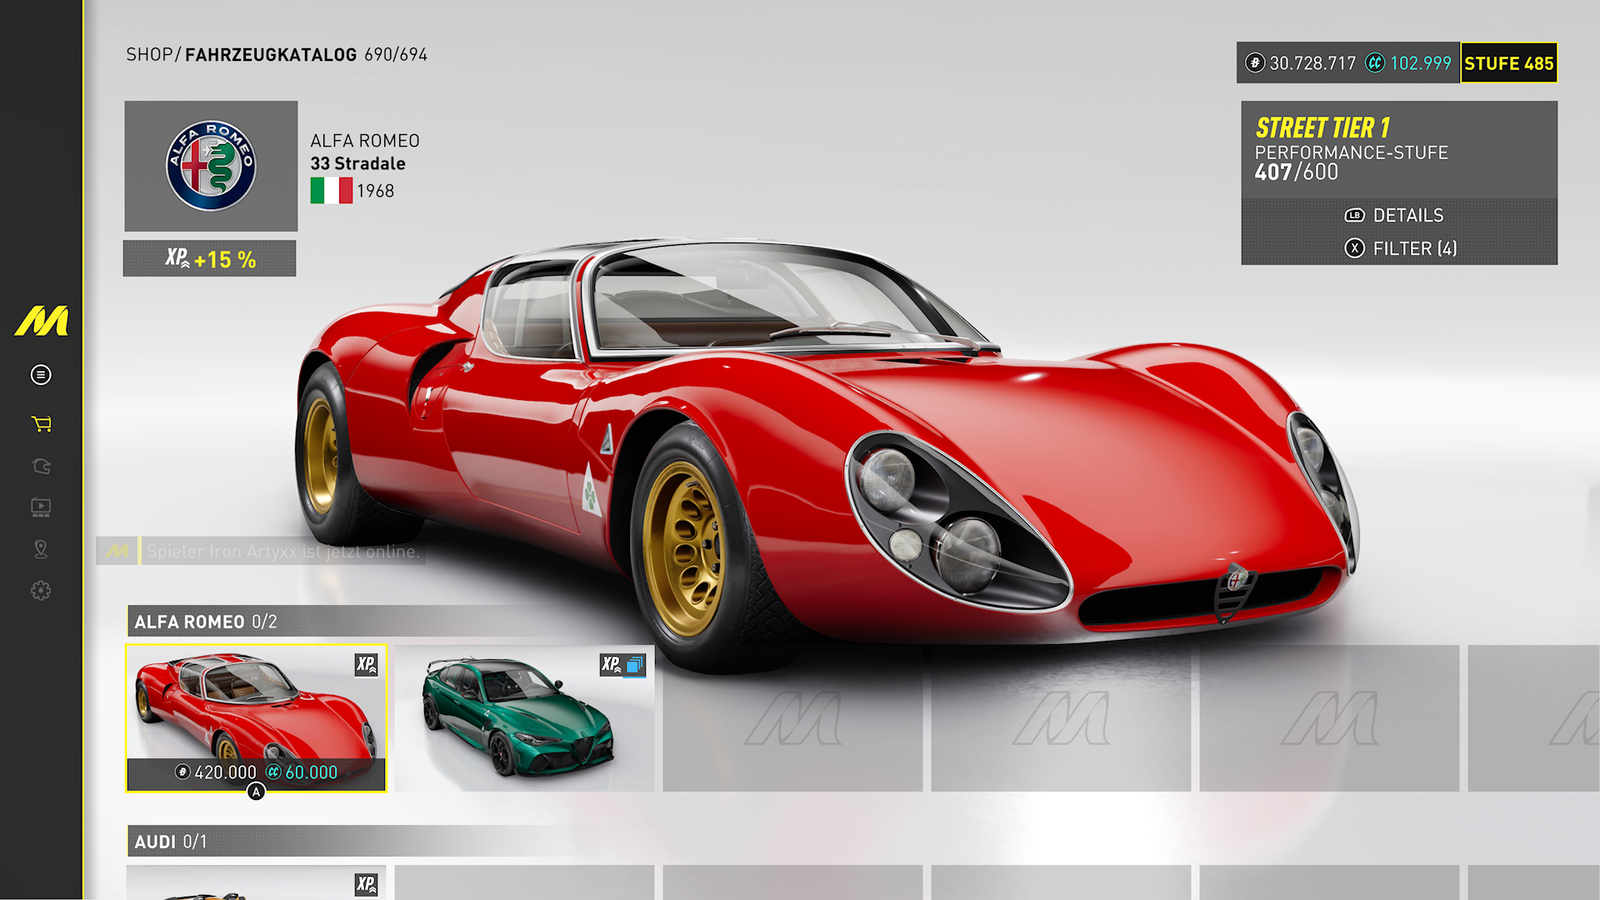Click the 407/600 performance level value
This screenshot has width=1600, height=900.
(x=1296, y=172)
